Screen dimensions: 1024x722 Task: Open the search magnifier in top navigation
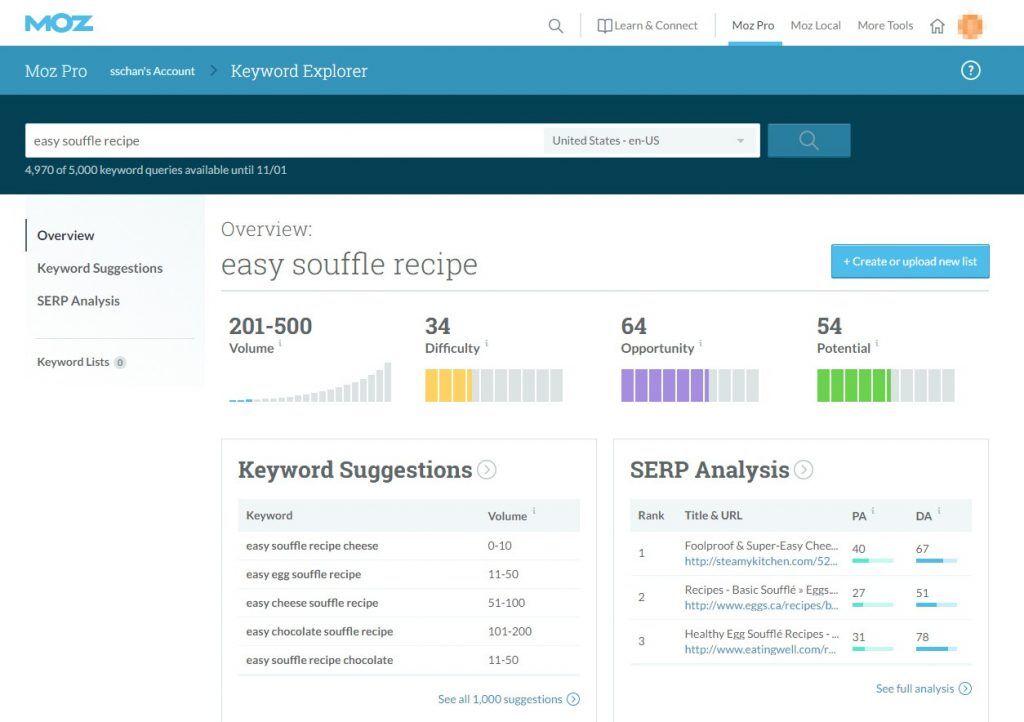coord(556,26)
